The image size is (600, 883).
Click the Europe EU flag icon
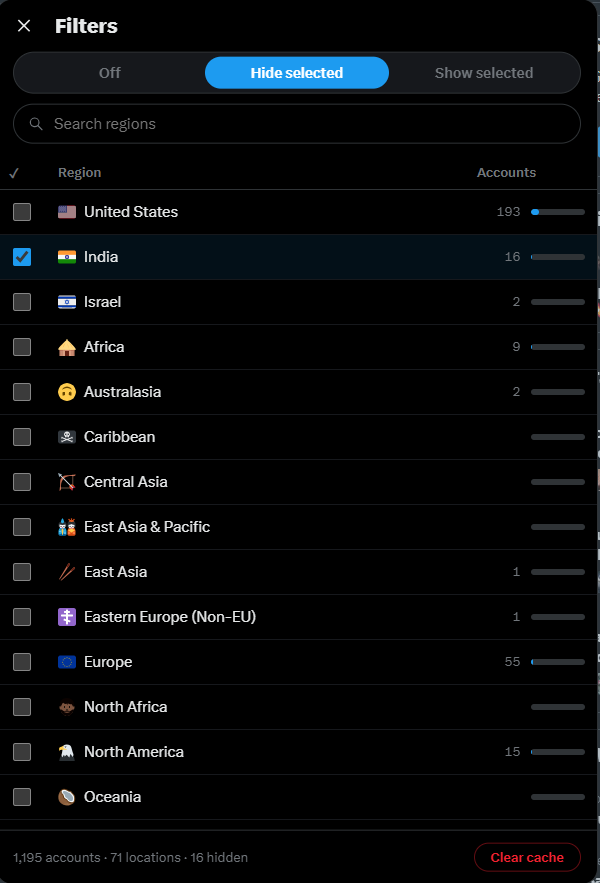67,662
